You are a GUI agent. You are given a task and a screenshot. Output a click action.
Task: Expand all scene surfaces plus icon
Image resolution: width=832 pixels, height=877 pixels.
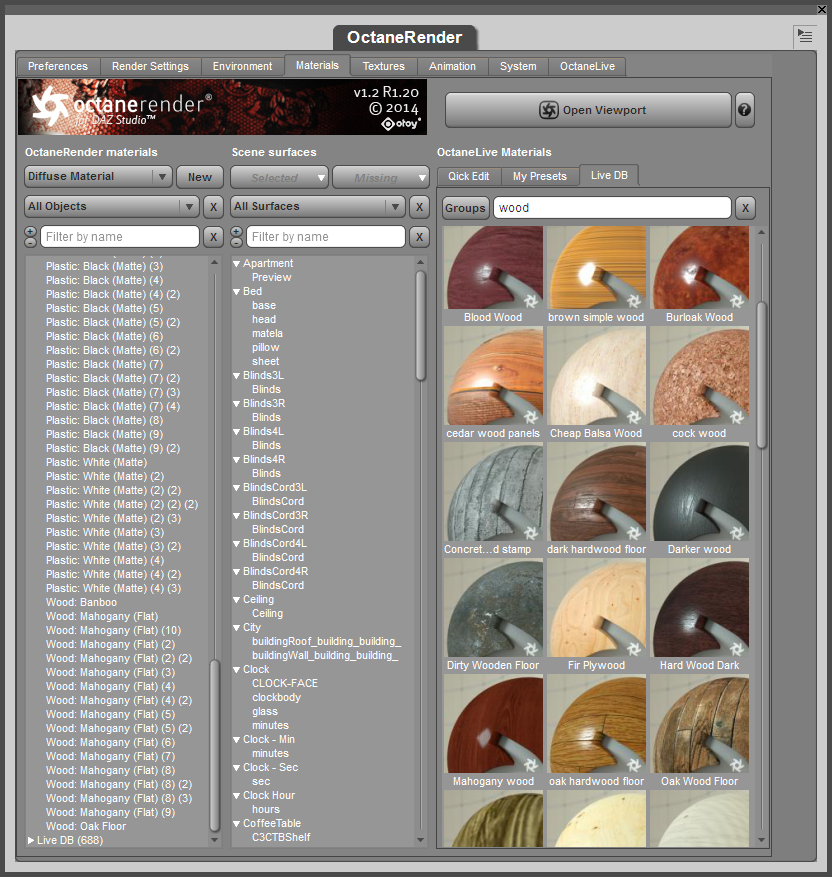pos(237,231)
